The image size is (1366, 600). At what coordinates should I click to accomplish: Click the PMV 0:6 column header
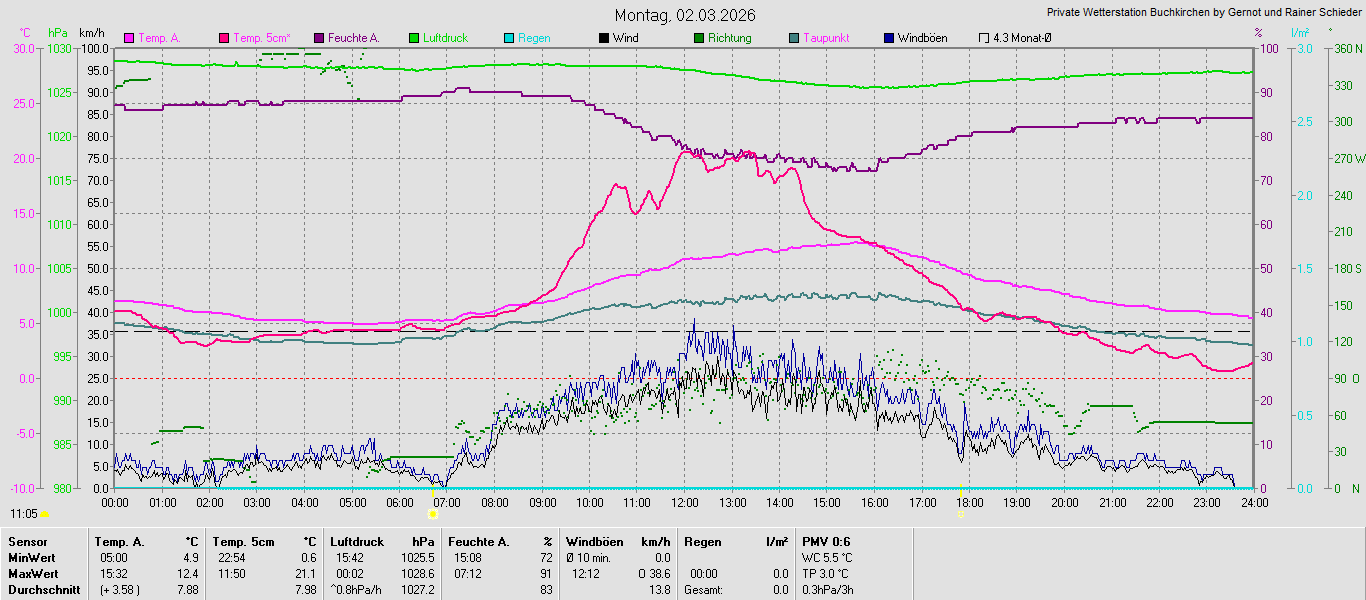[826, 542]
